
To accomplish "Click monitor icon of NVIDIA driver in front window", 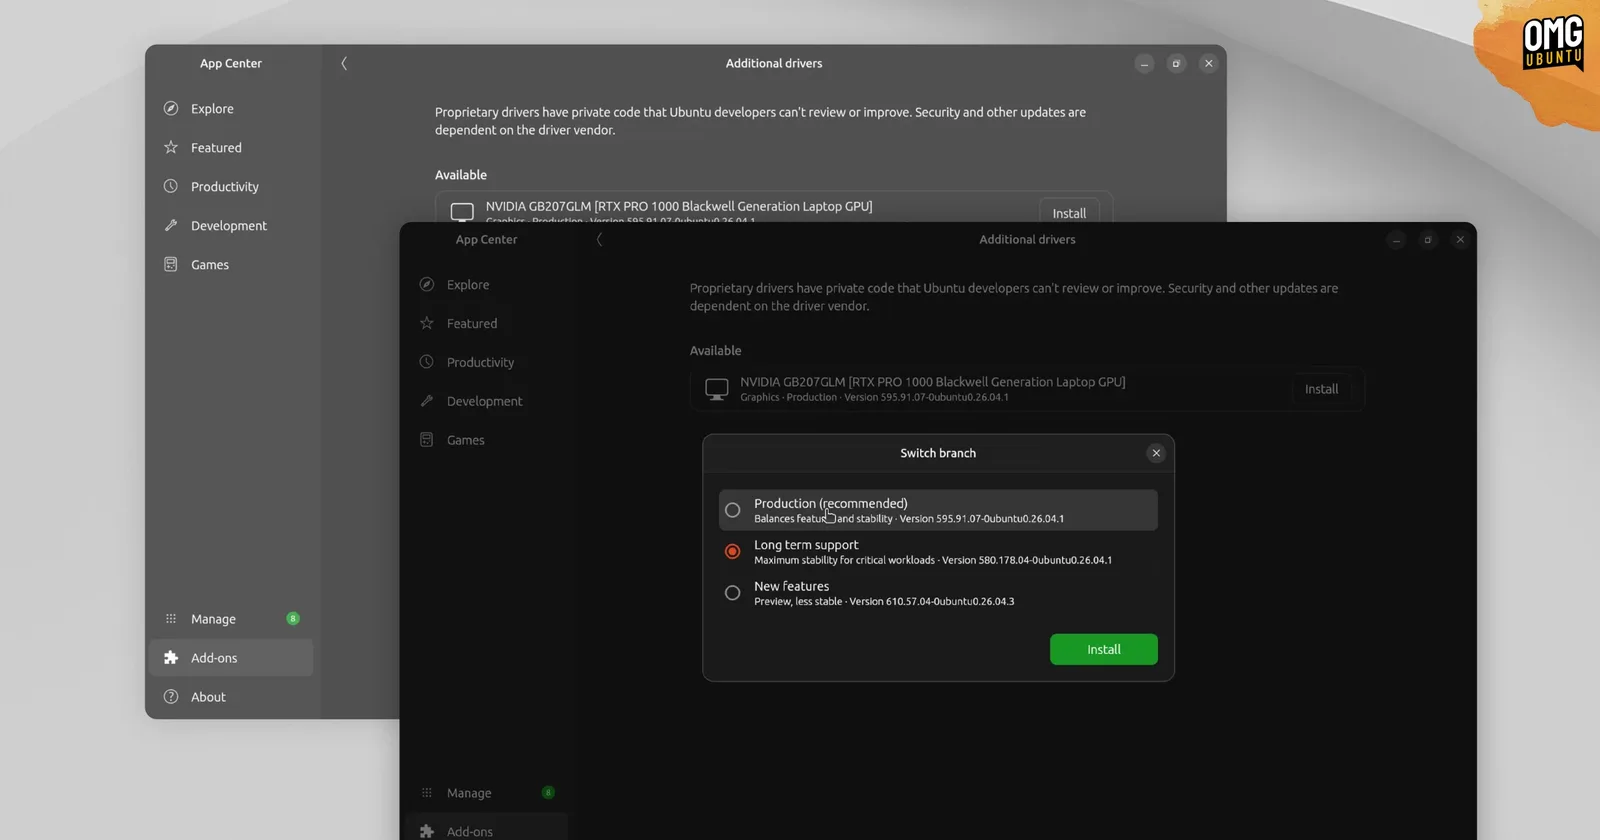I will (x=717, y=389).
